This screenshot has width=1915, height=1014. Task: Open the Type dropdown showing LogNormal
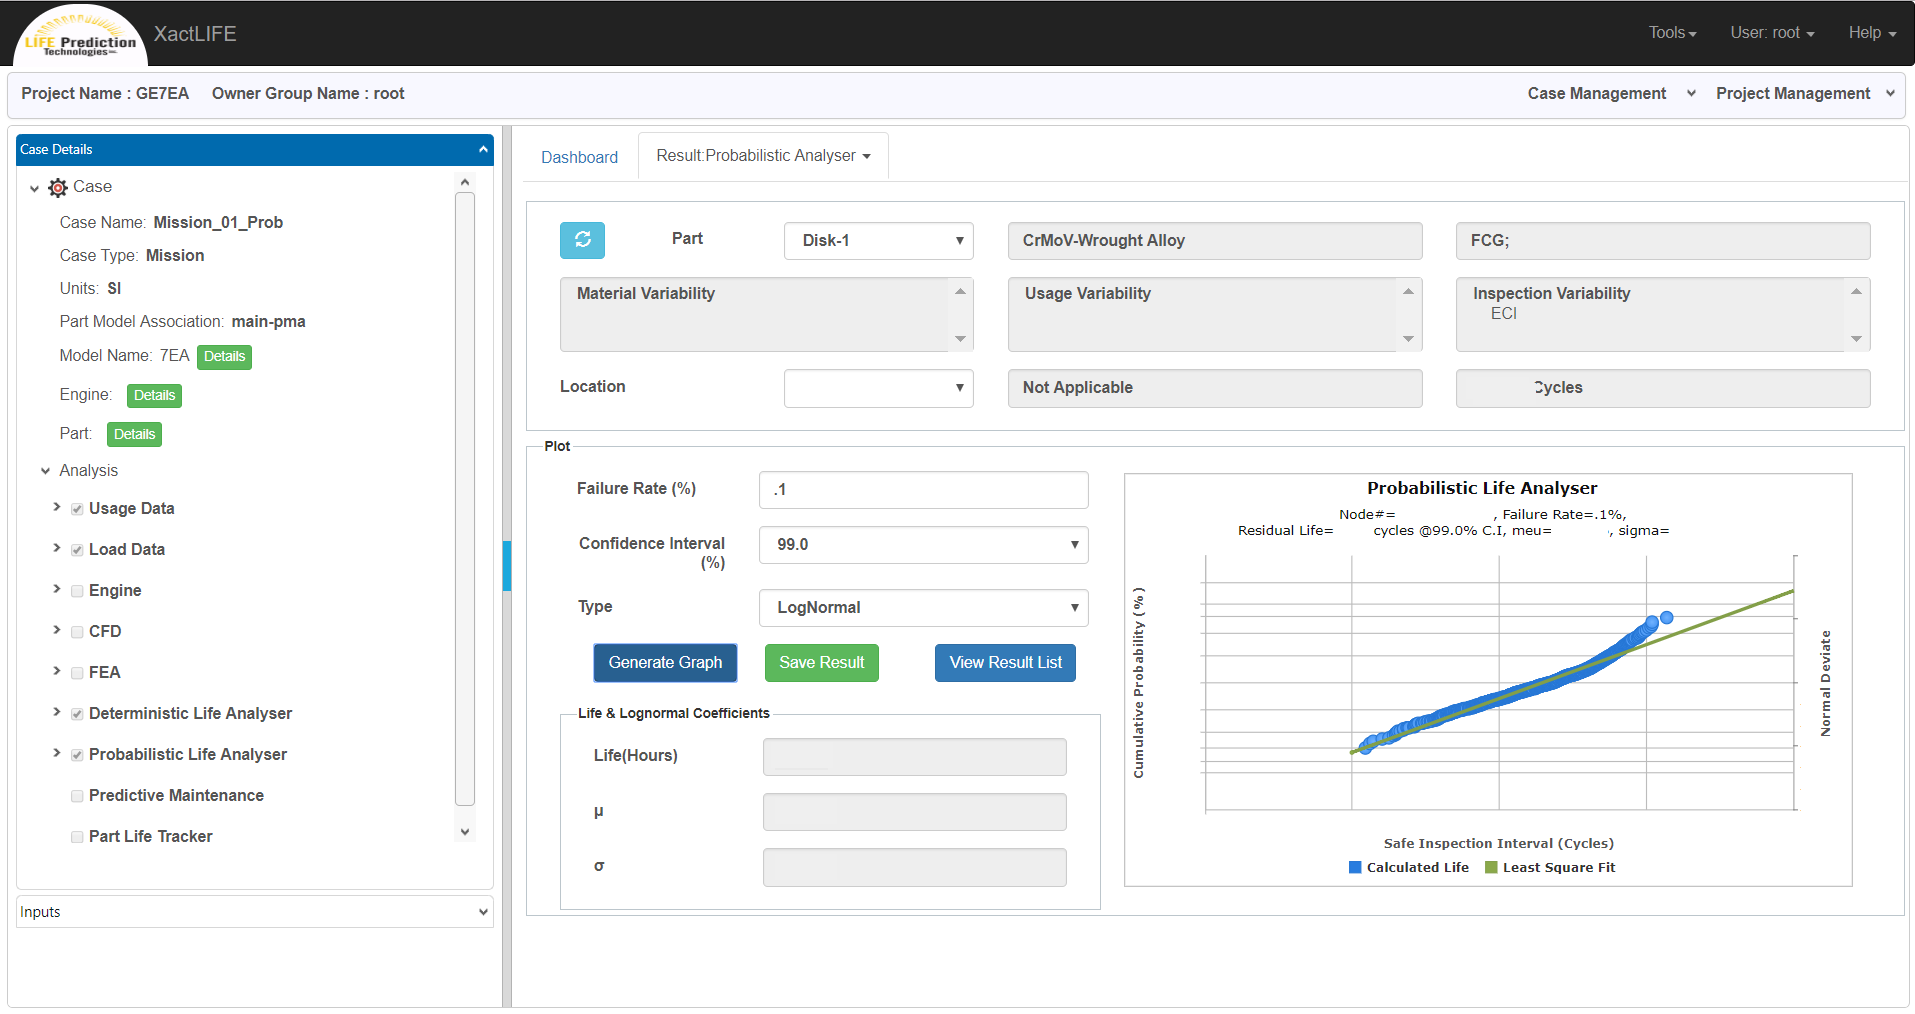923,608
